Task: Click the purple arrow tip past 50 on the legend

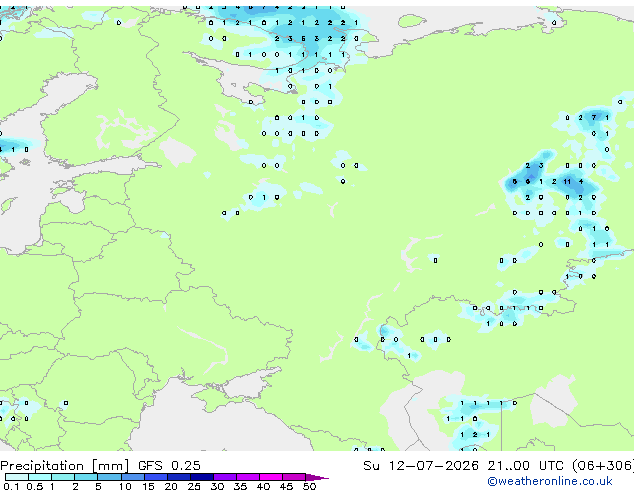Action: point(317,477)
